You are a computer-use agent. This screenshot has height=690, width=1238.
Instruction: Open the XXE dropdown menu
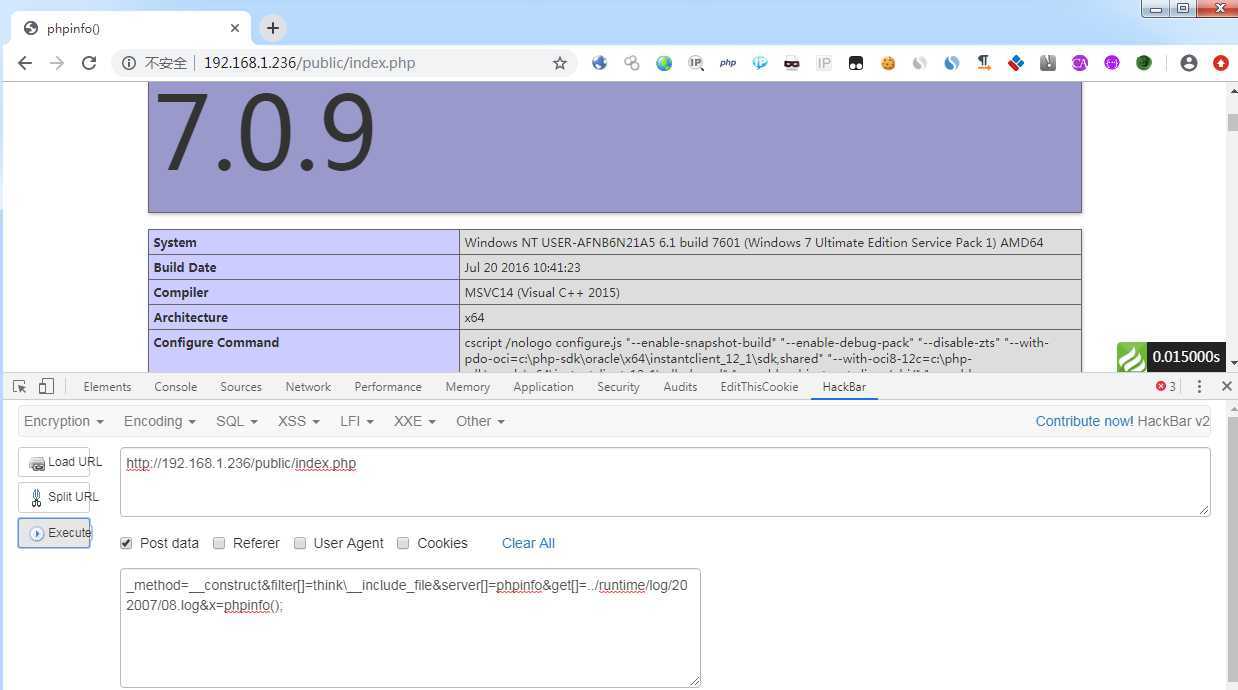pyautogui.click(x=415, y=421)
